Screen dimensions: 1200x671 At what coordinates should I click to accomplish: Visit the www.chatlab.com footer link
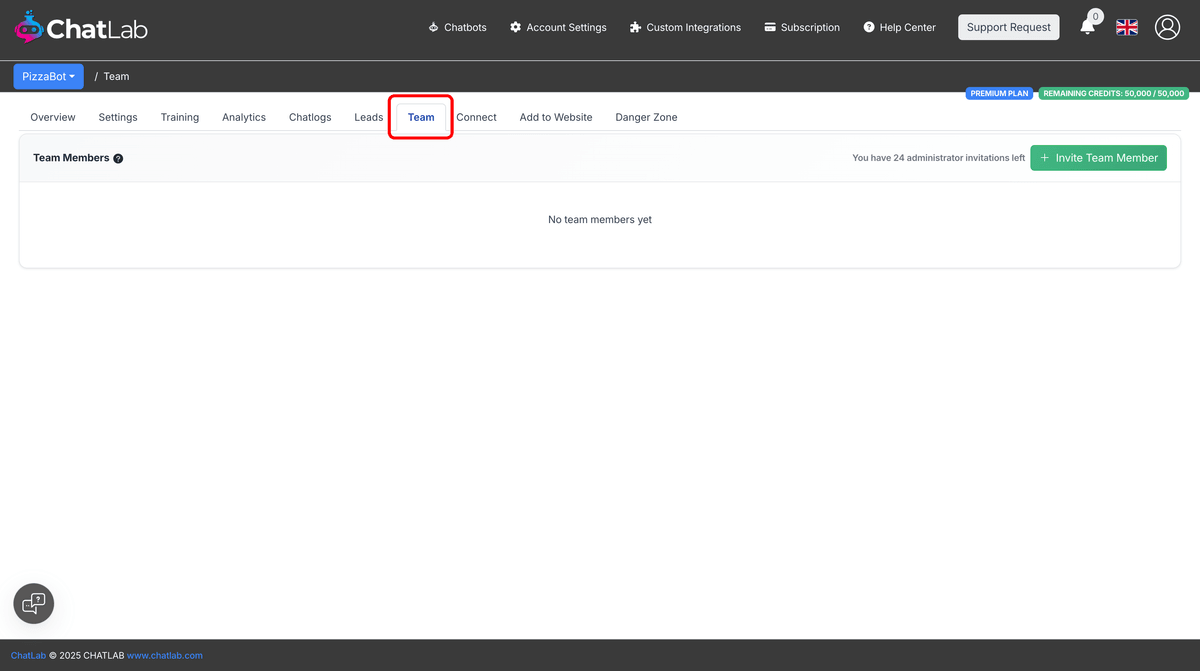pos(165,655)
